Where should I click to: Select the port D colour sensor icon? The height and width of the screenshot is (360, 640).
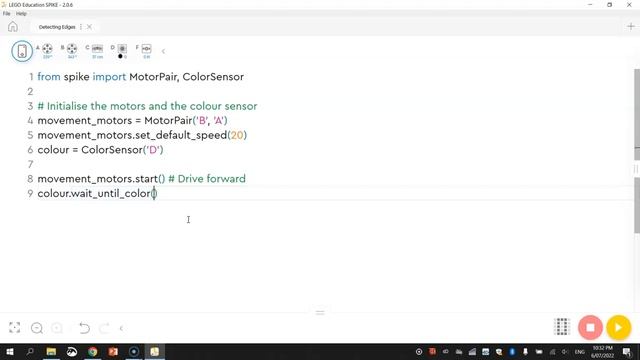122,49
